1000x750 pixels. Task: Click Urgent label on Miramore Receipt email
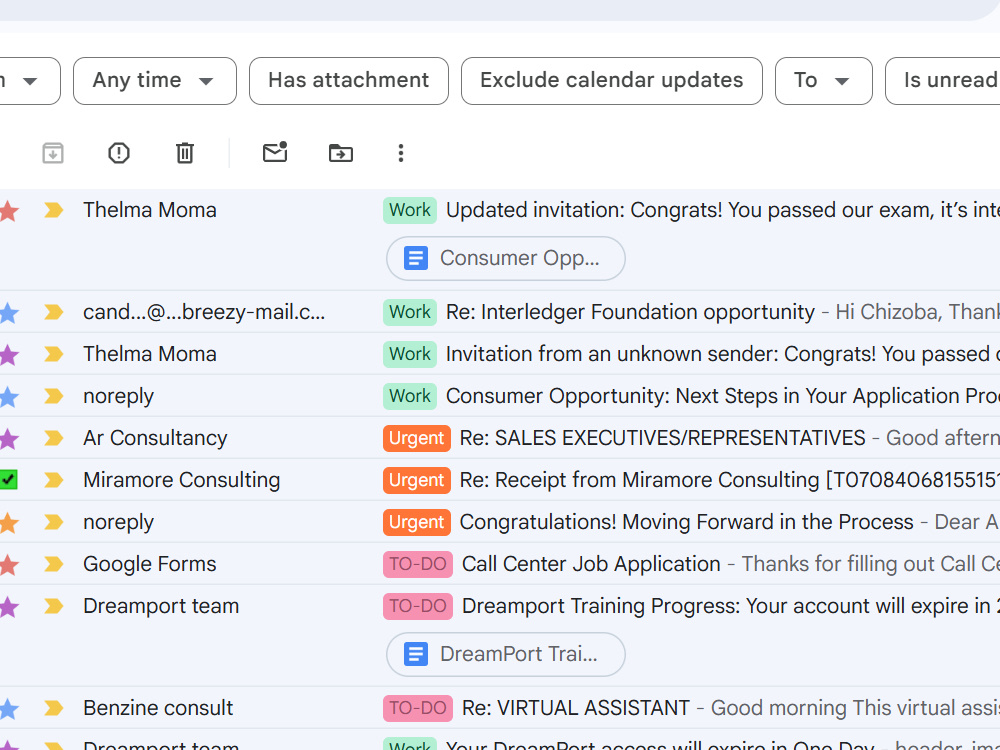point(416,480)
